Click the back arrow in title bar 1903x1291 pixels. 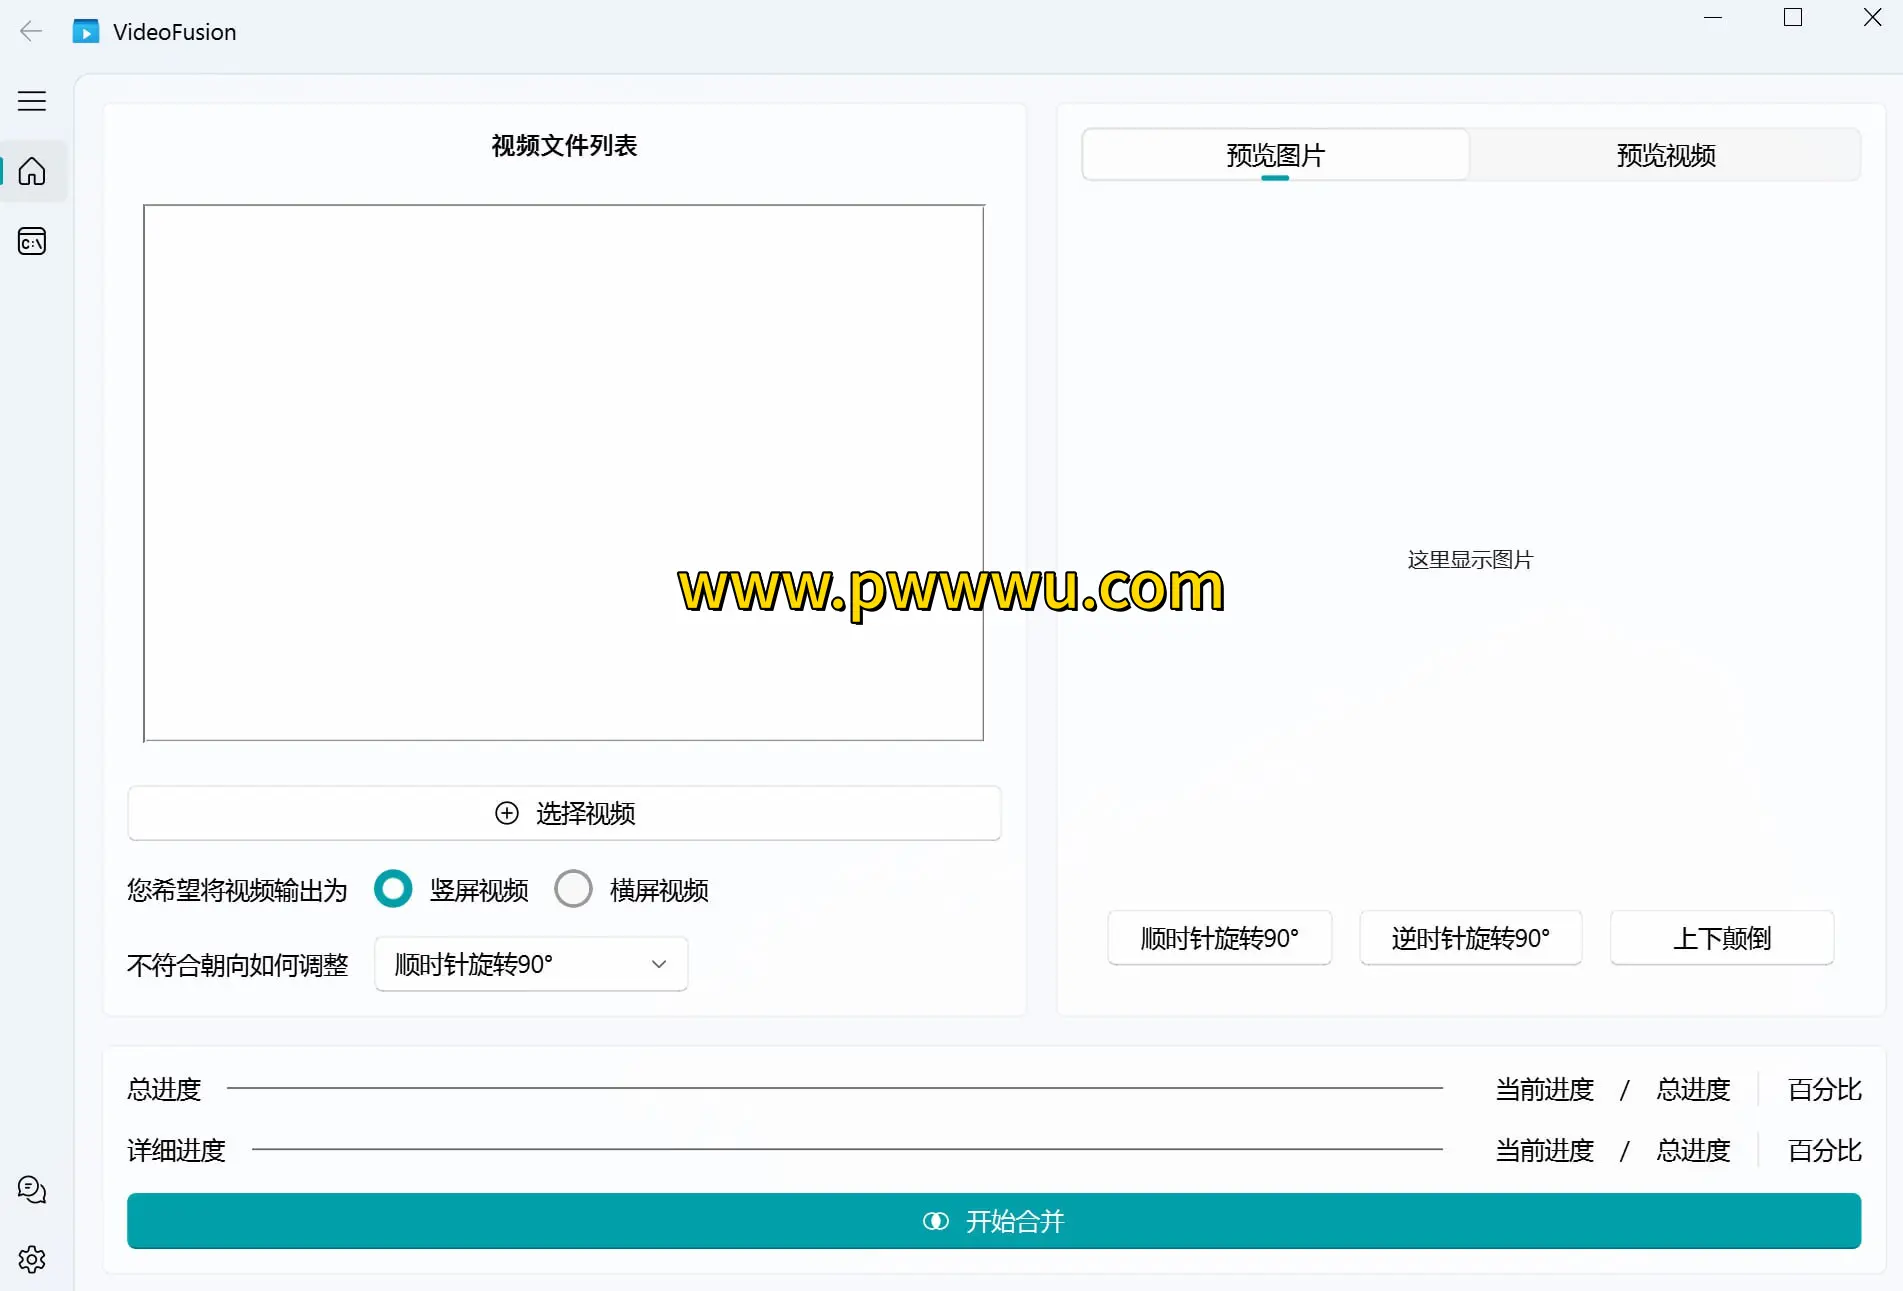[31, 32]
